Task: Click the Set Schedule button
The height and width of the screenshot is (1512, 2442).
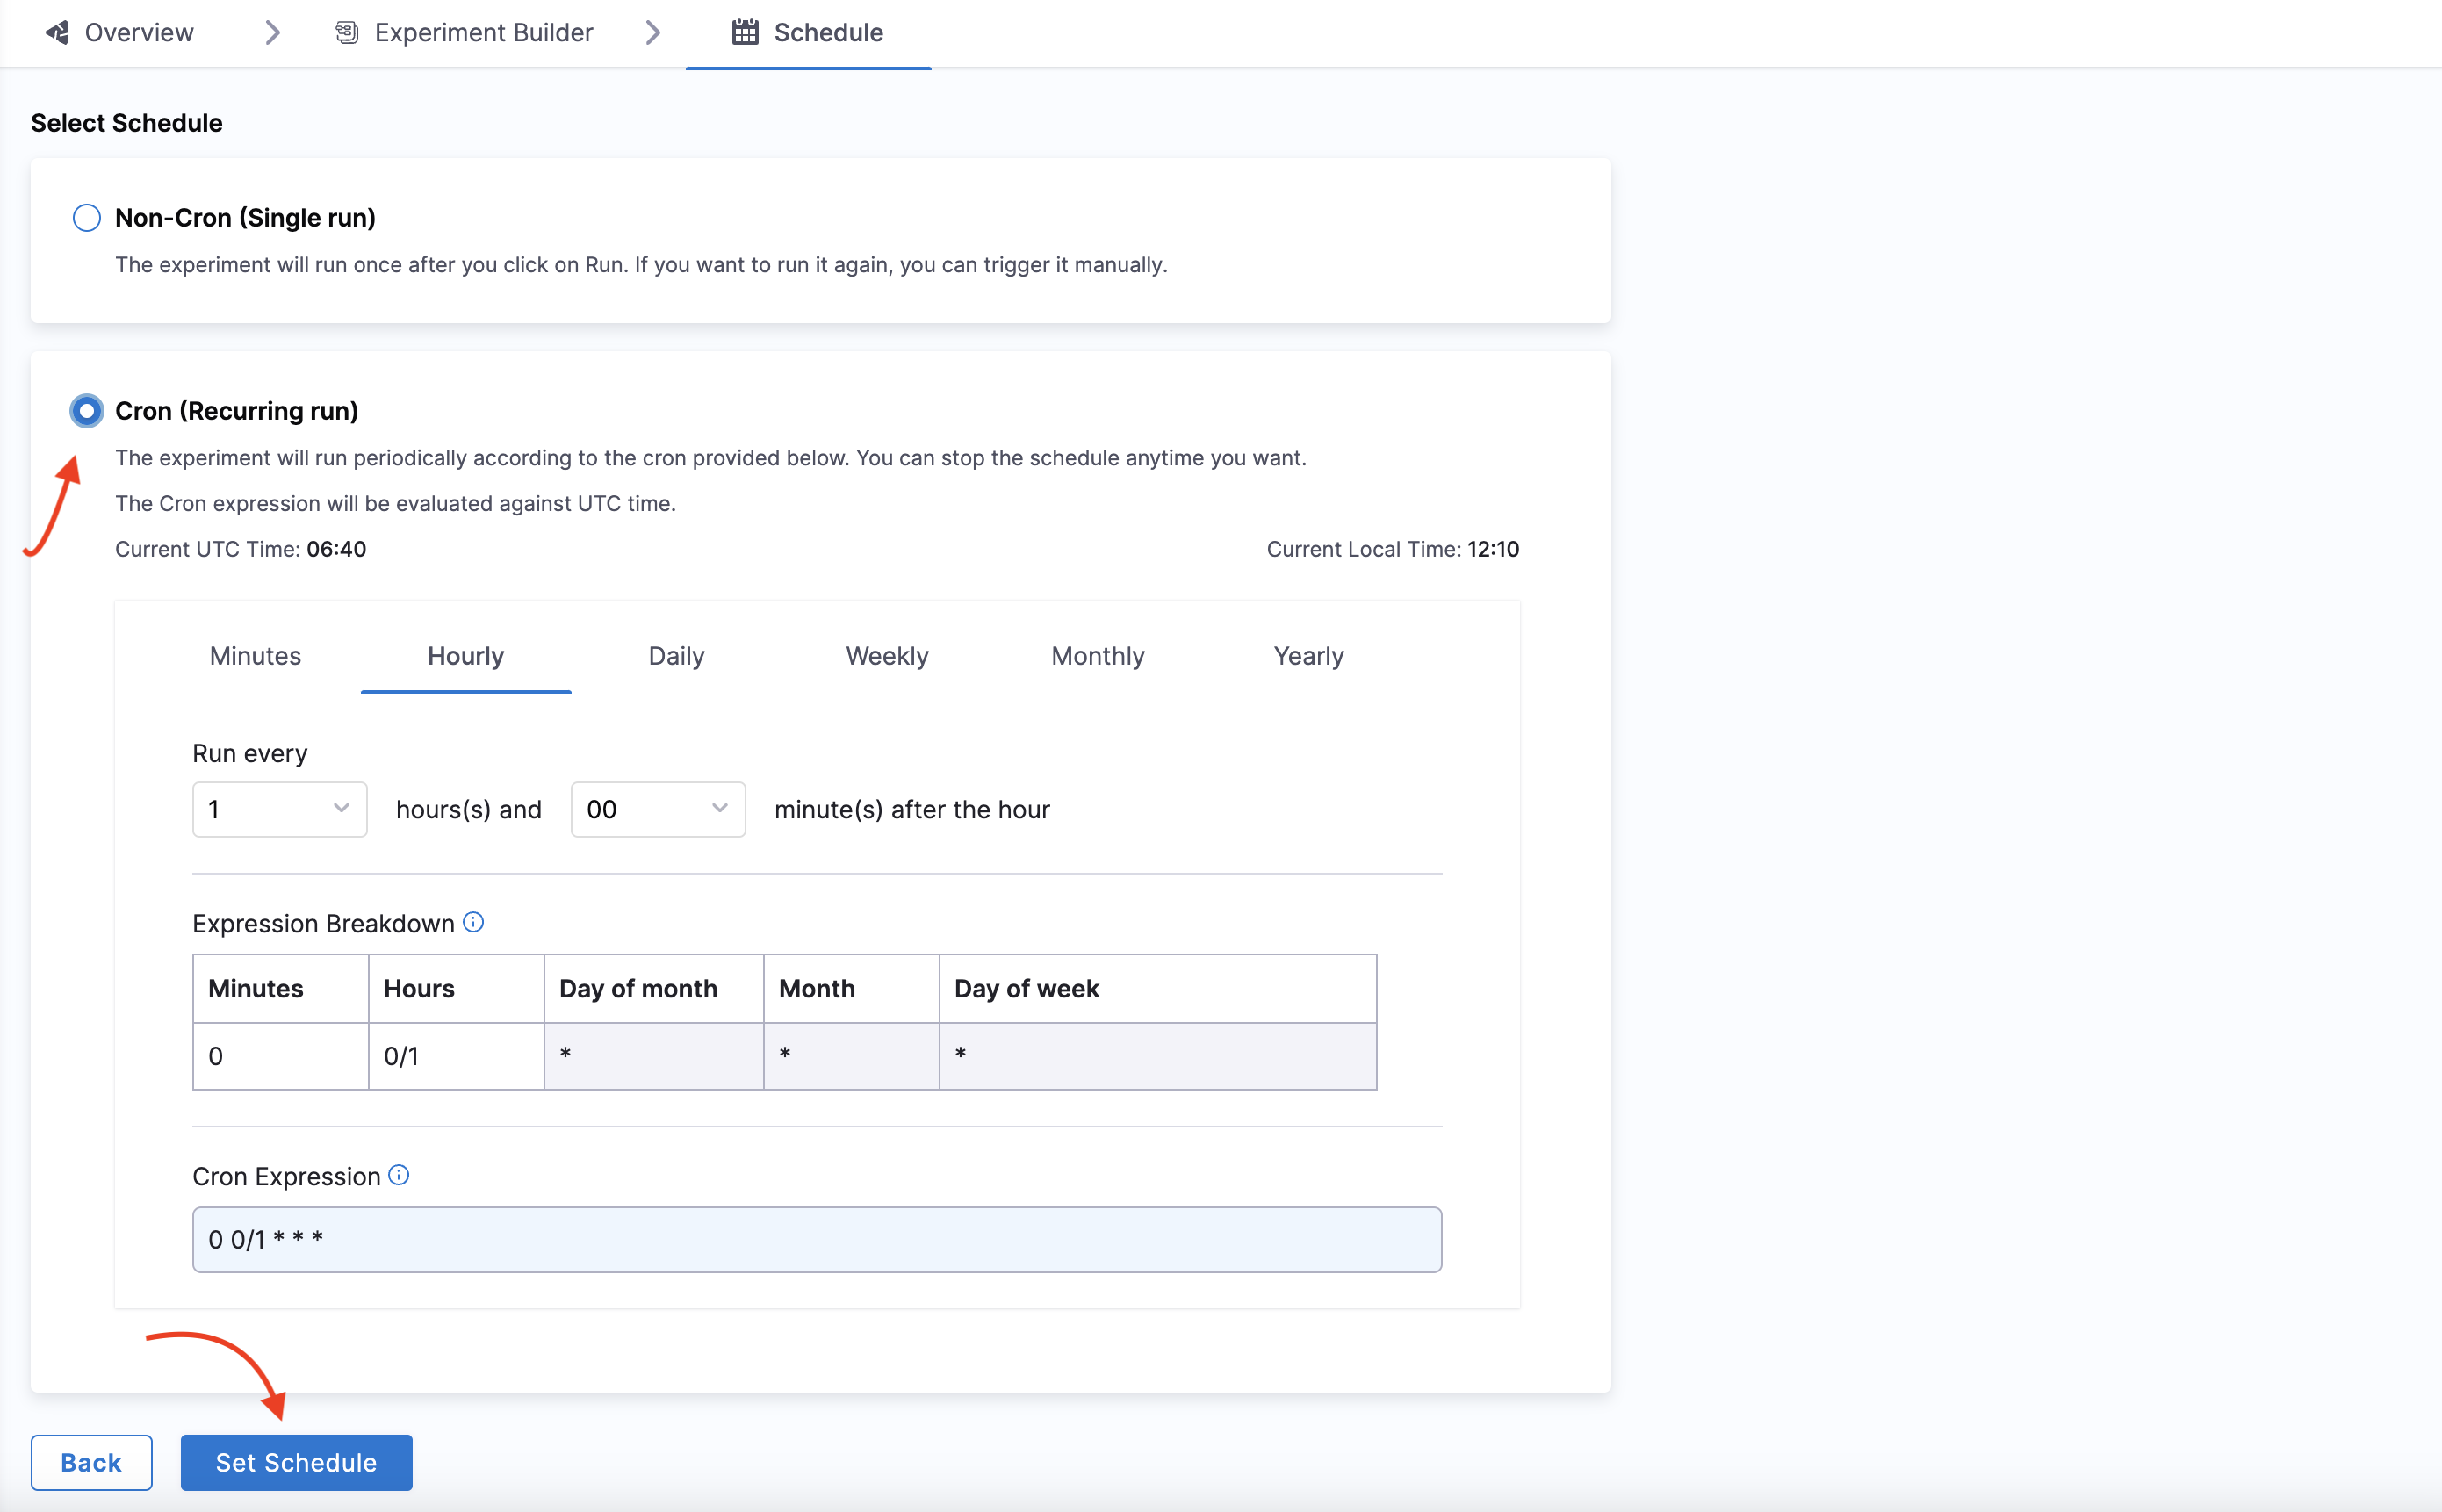Action: click(297, 1461)
